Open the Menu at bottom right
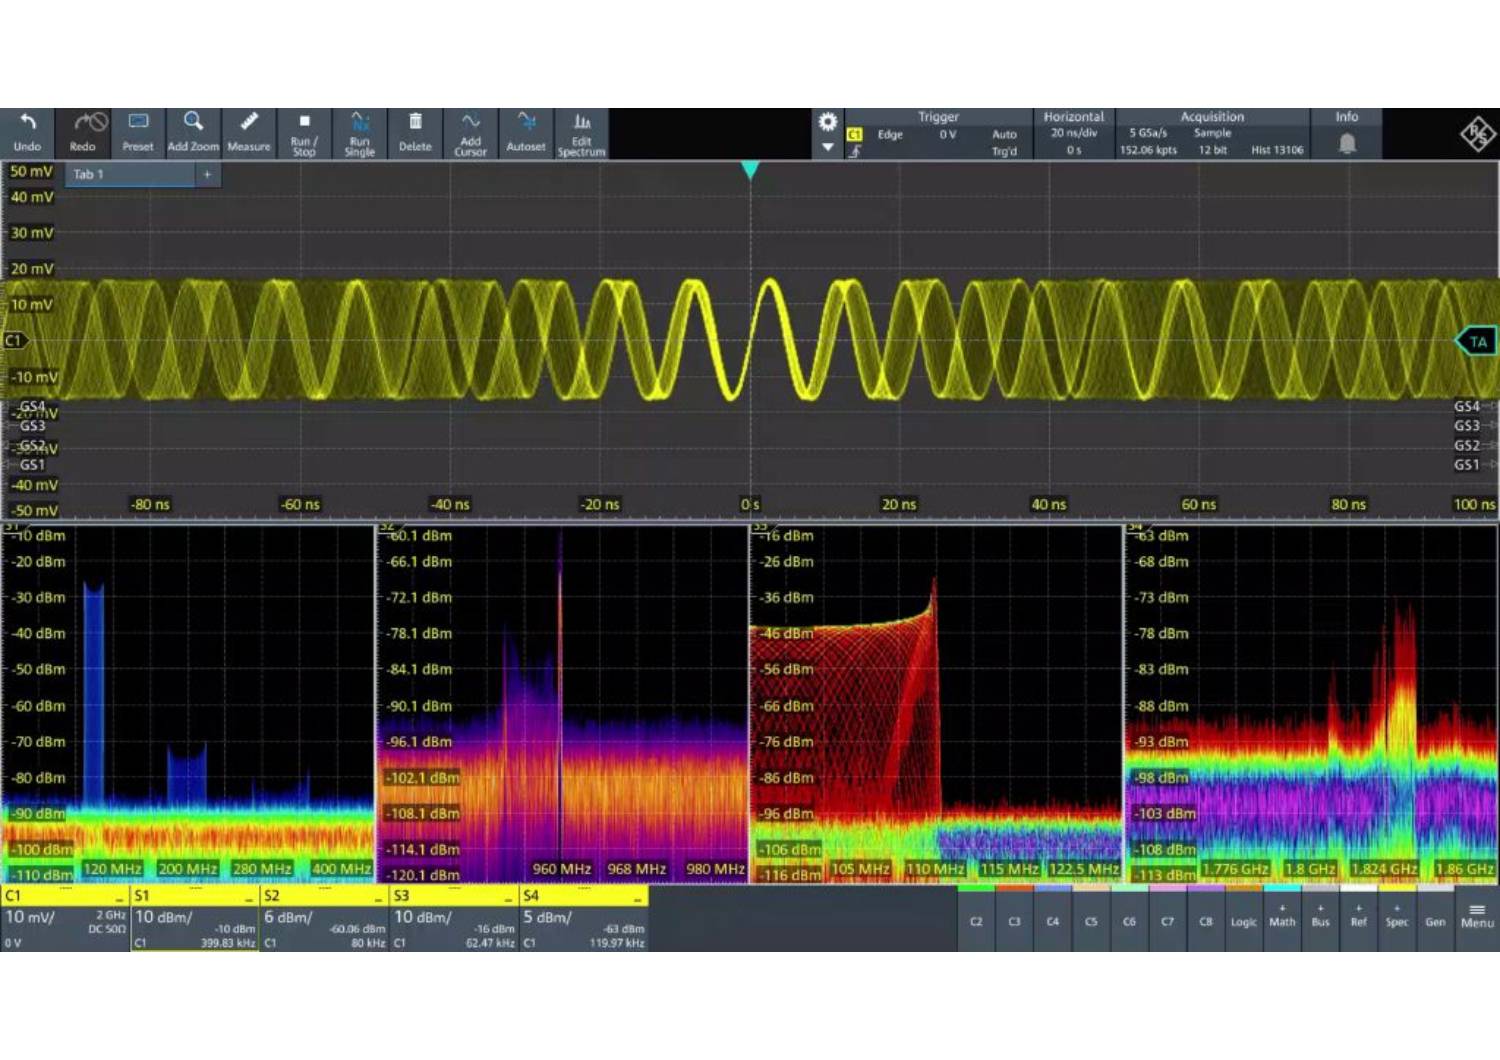 1477,916
